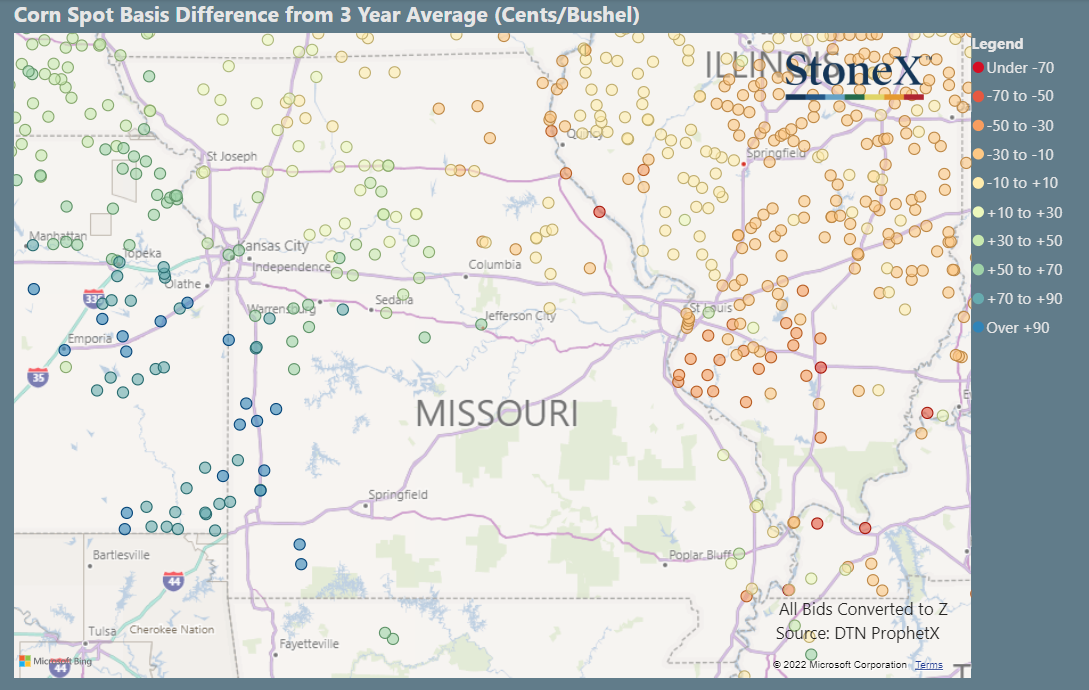1089x690 pixels.
Task: Select the '-70 to -50' legend color dot
Action: click(x=979, y=96)
